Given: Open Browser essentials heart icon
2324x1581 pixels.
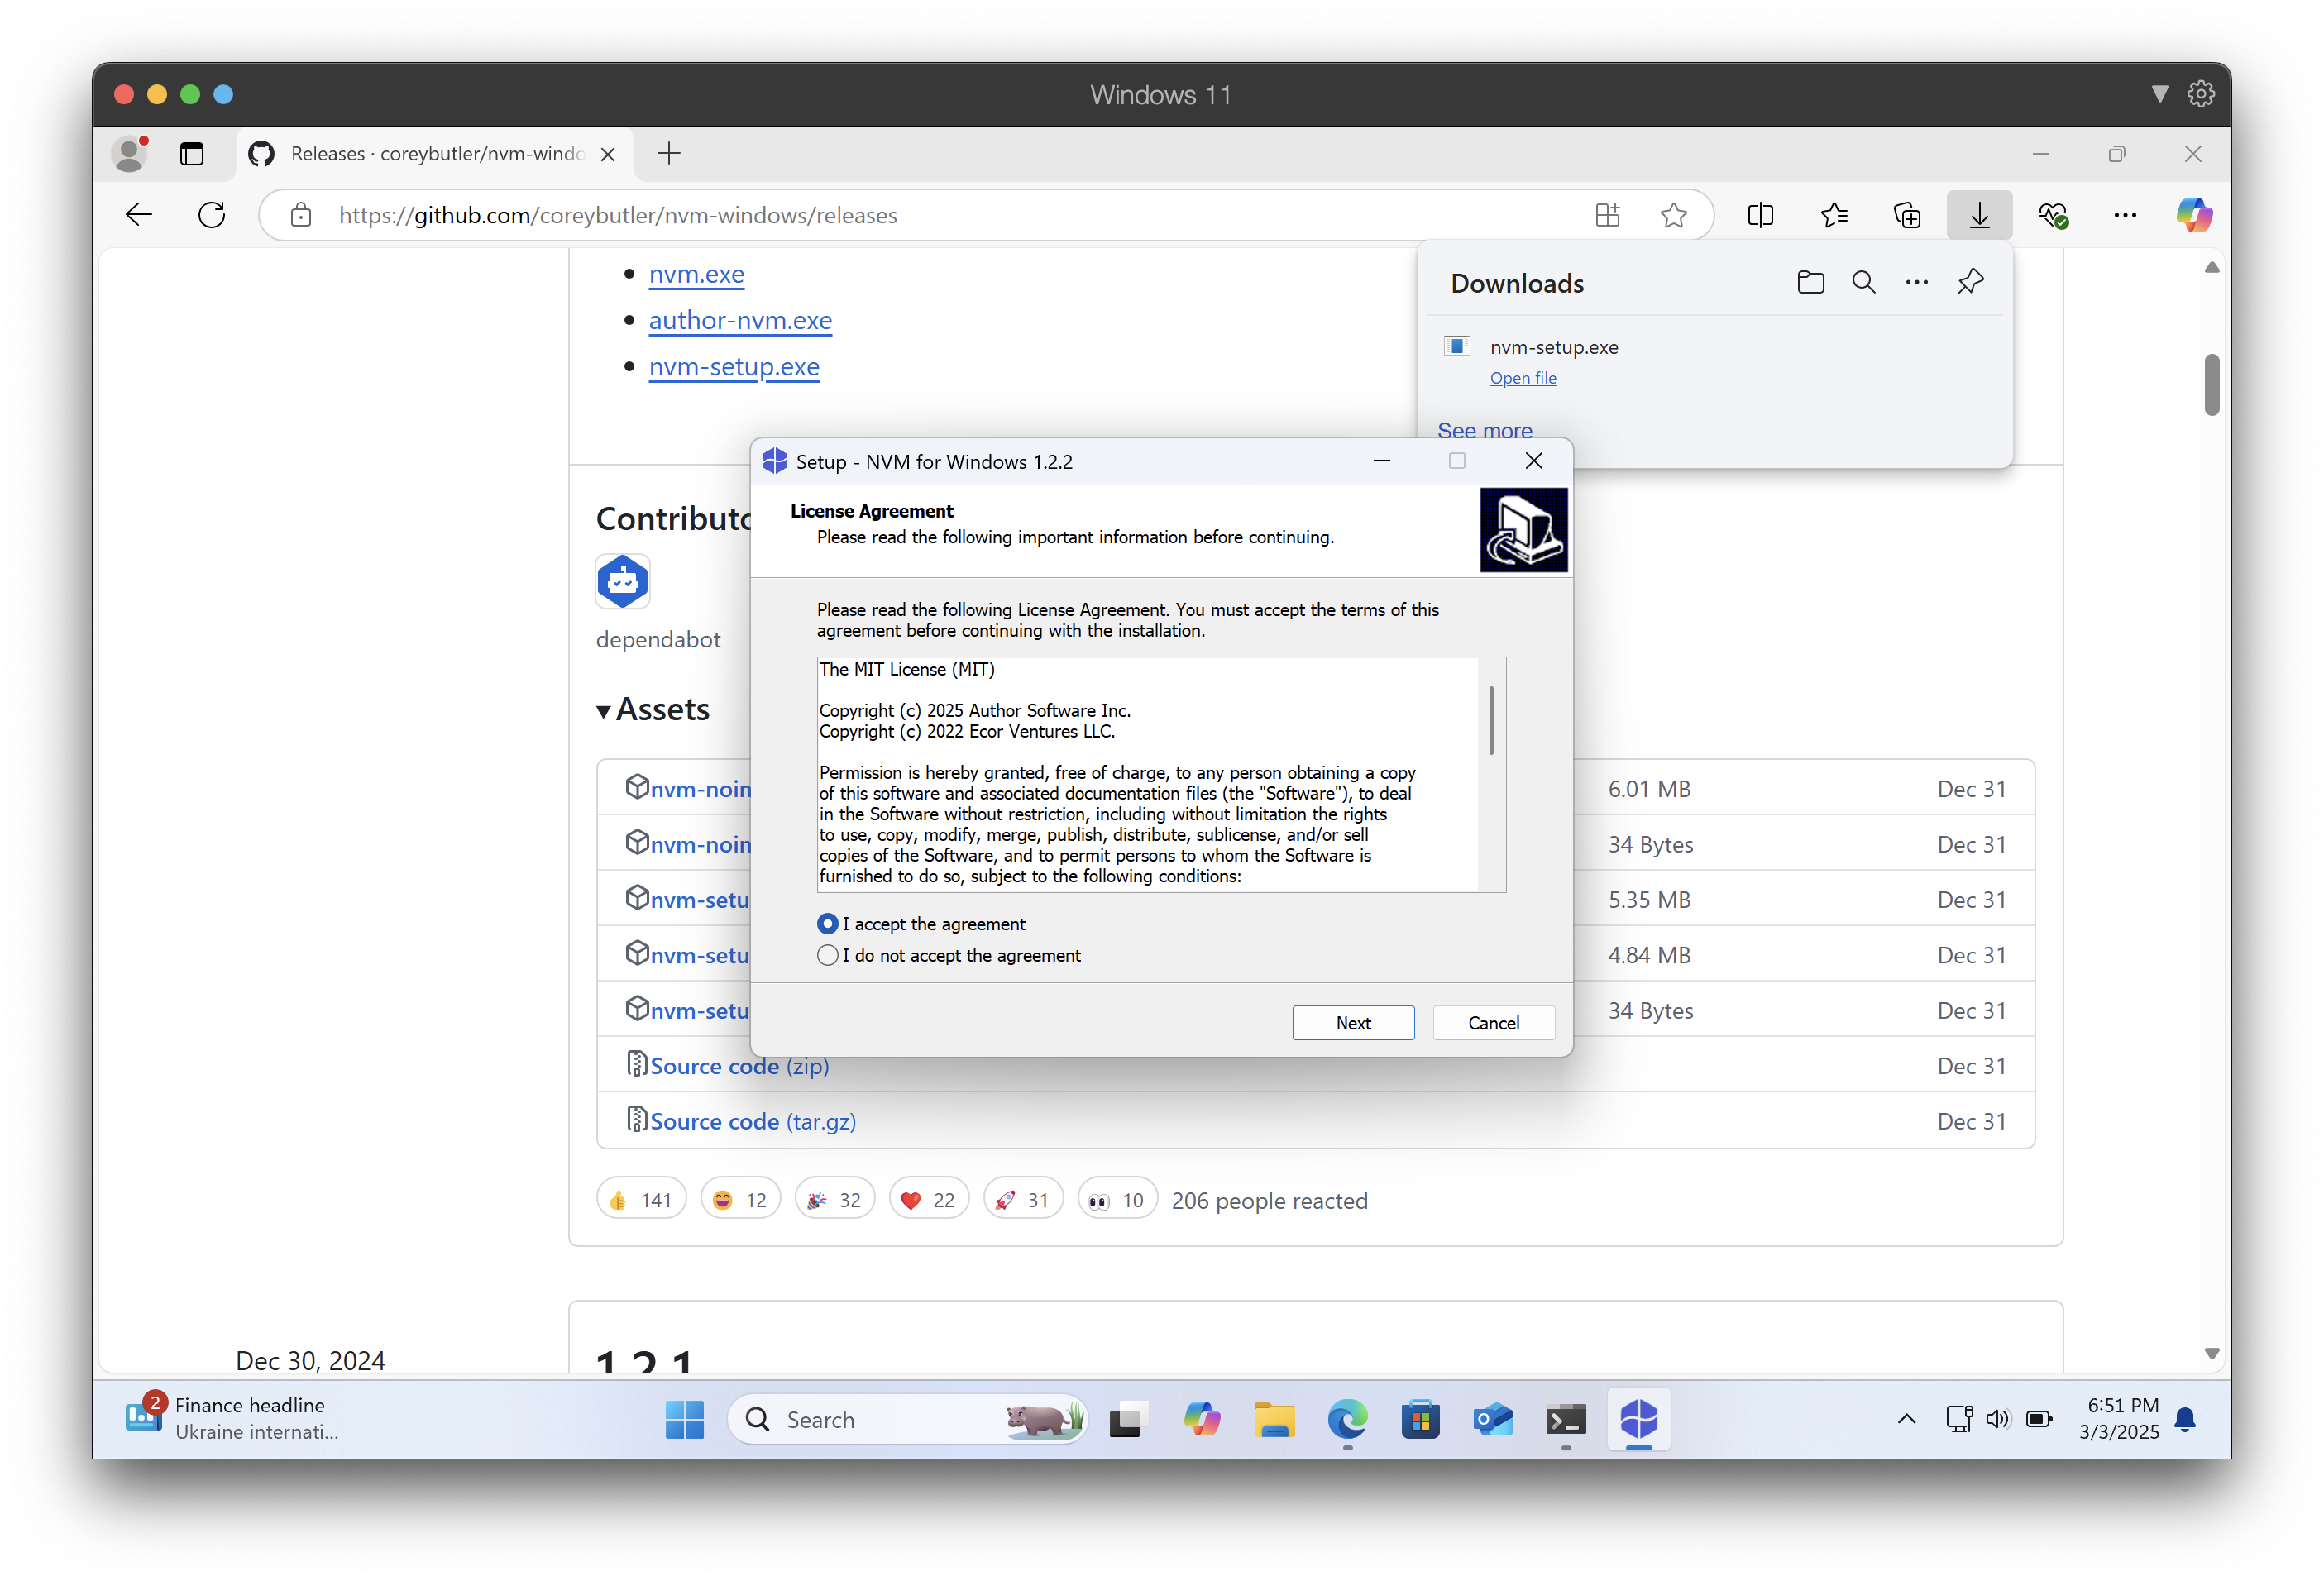Looking at the screenshot, I should (2052, 215).
